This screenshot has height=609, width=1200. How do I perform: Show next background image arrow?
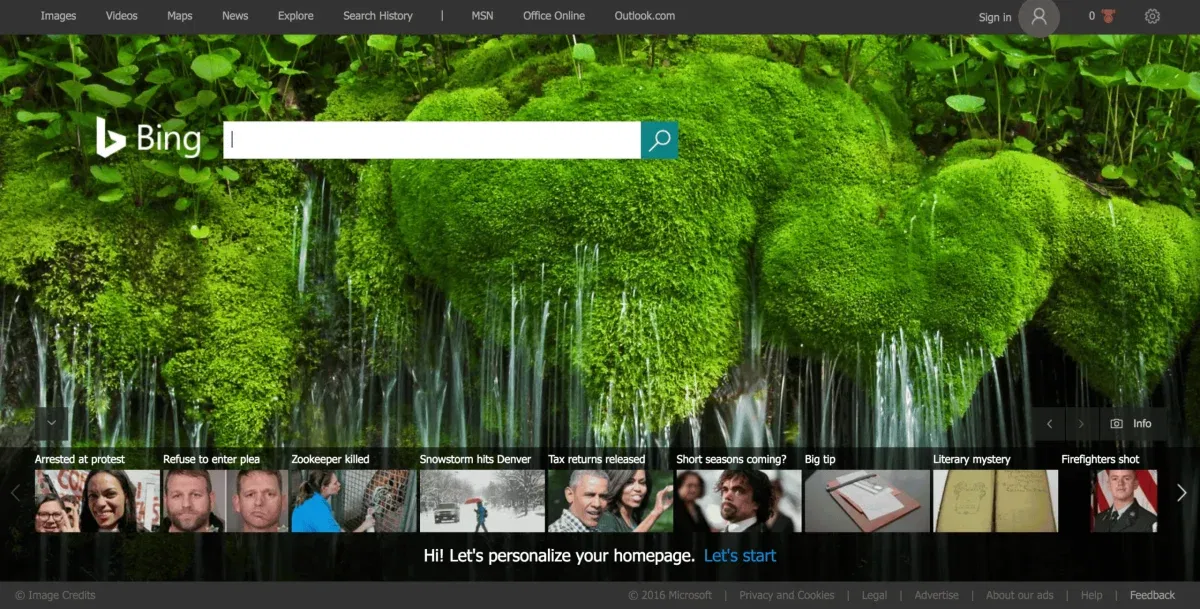coord(1081,424)
